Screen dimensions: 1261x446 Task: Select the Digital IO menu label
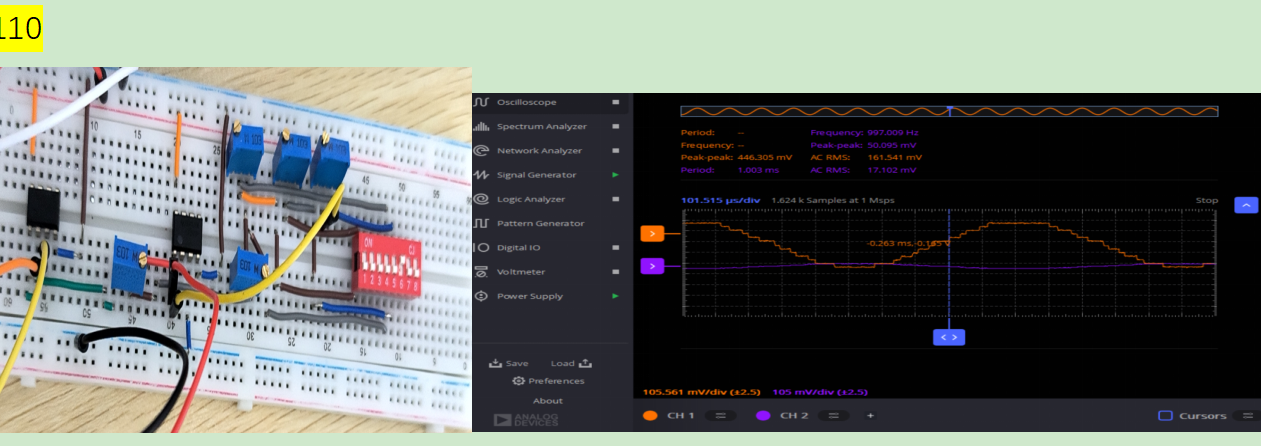click(519, 248)
